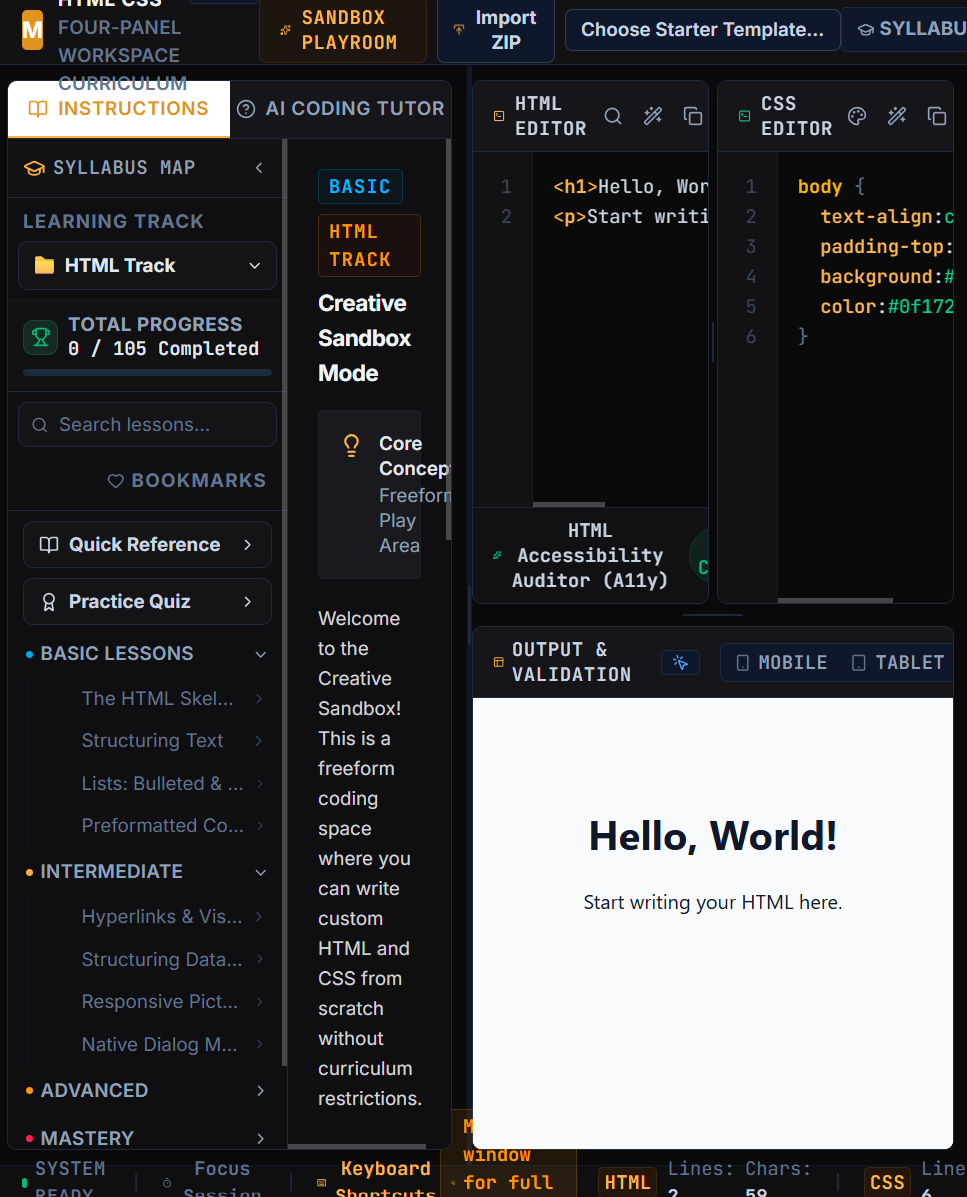Select the Tablet preview mode

point(898,663)
